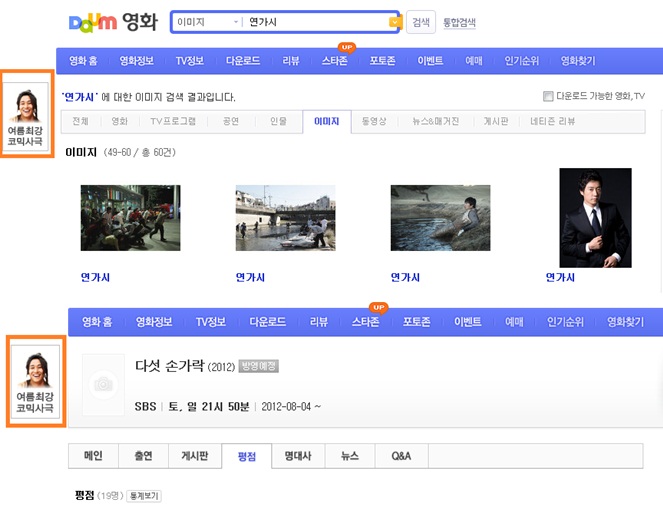Open 포토존 in the nav above 다섯 손가락
The width and height of the screenshot is (663, 508).
click(x=416, y=322)
